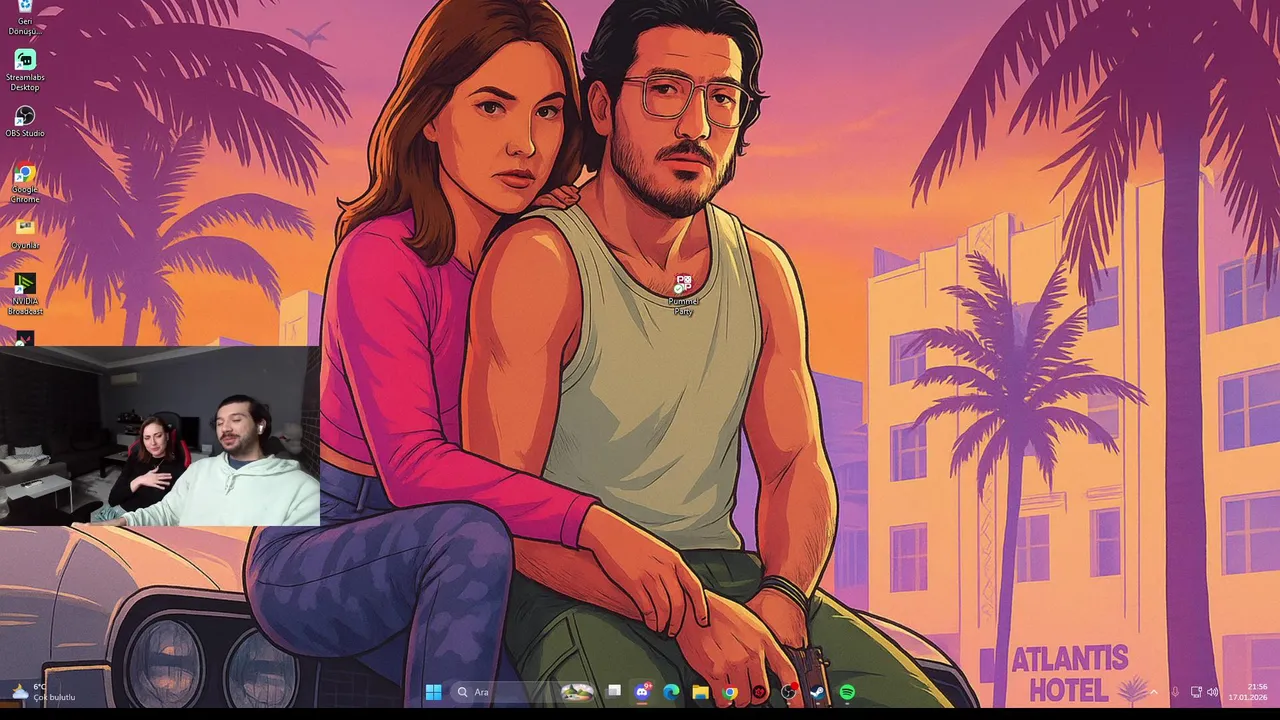Open NVIDIA Broadcast desktop shortcut
This screenshot has width=1280, height=720.
pos(25,294)
